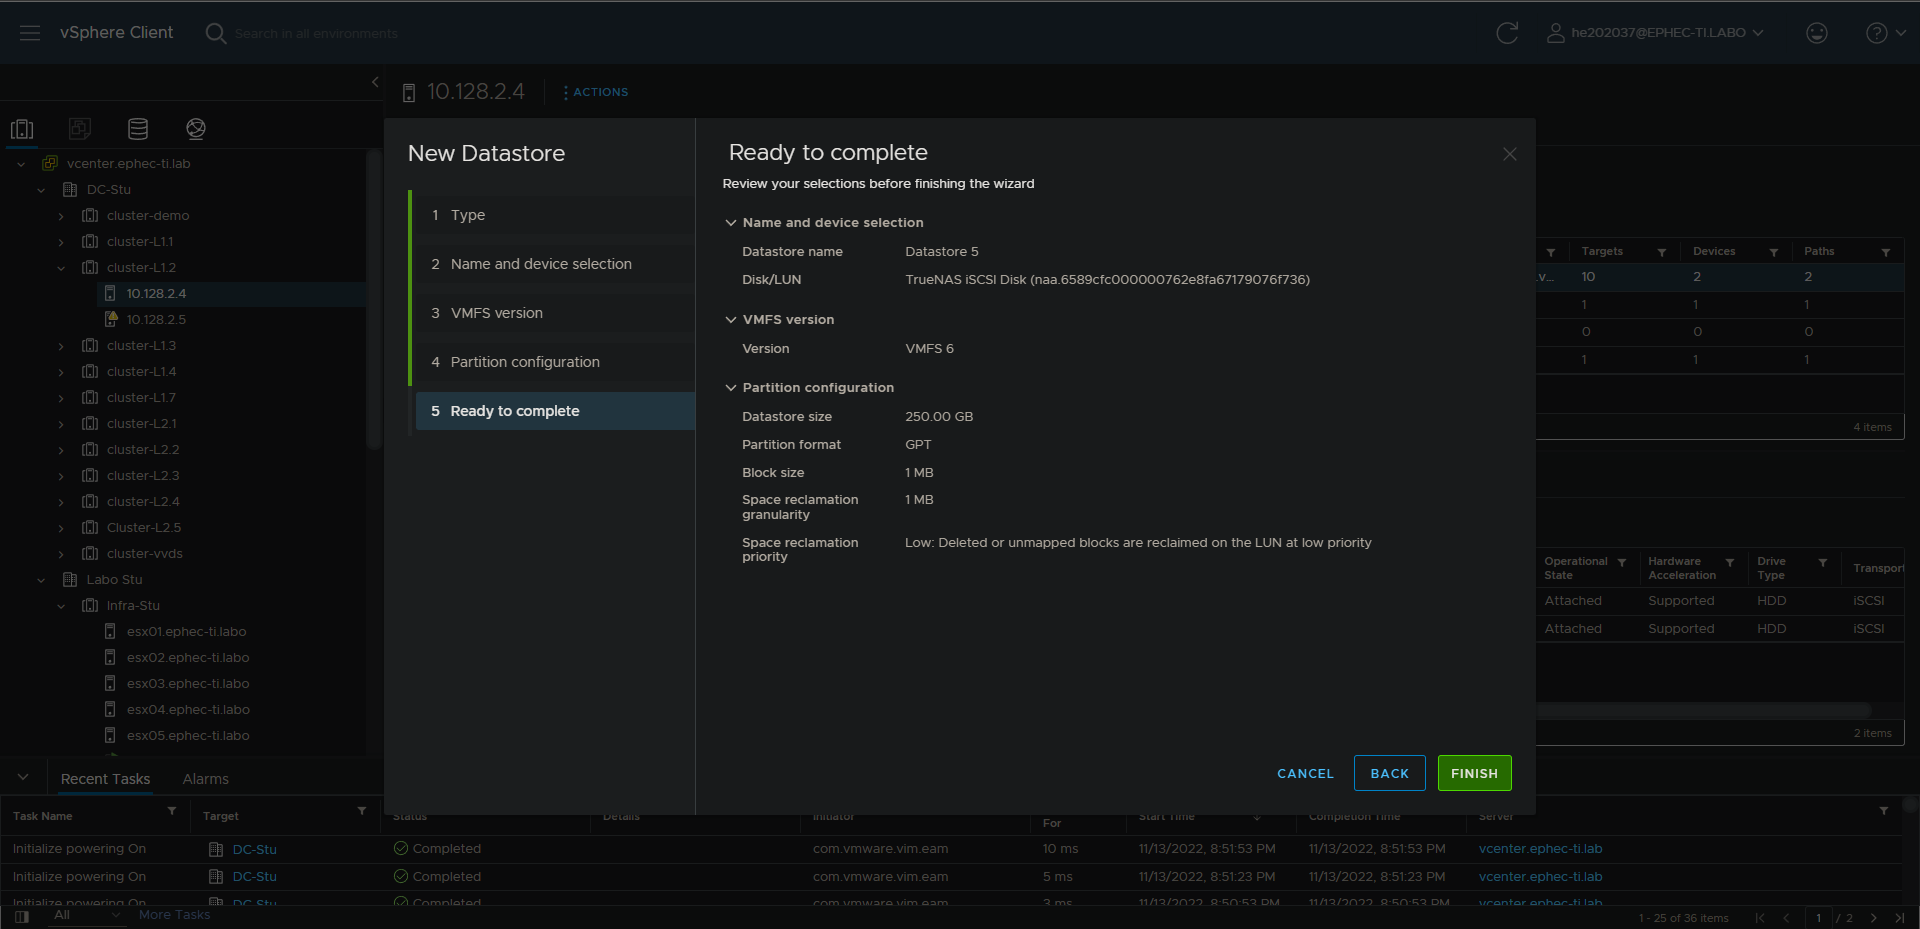Screen dimensions: 1920x929
Task: Select Labo Stu datacenter
Action: click(x=114, y=580)
